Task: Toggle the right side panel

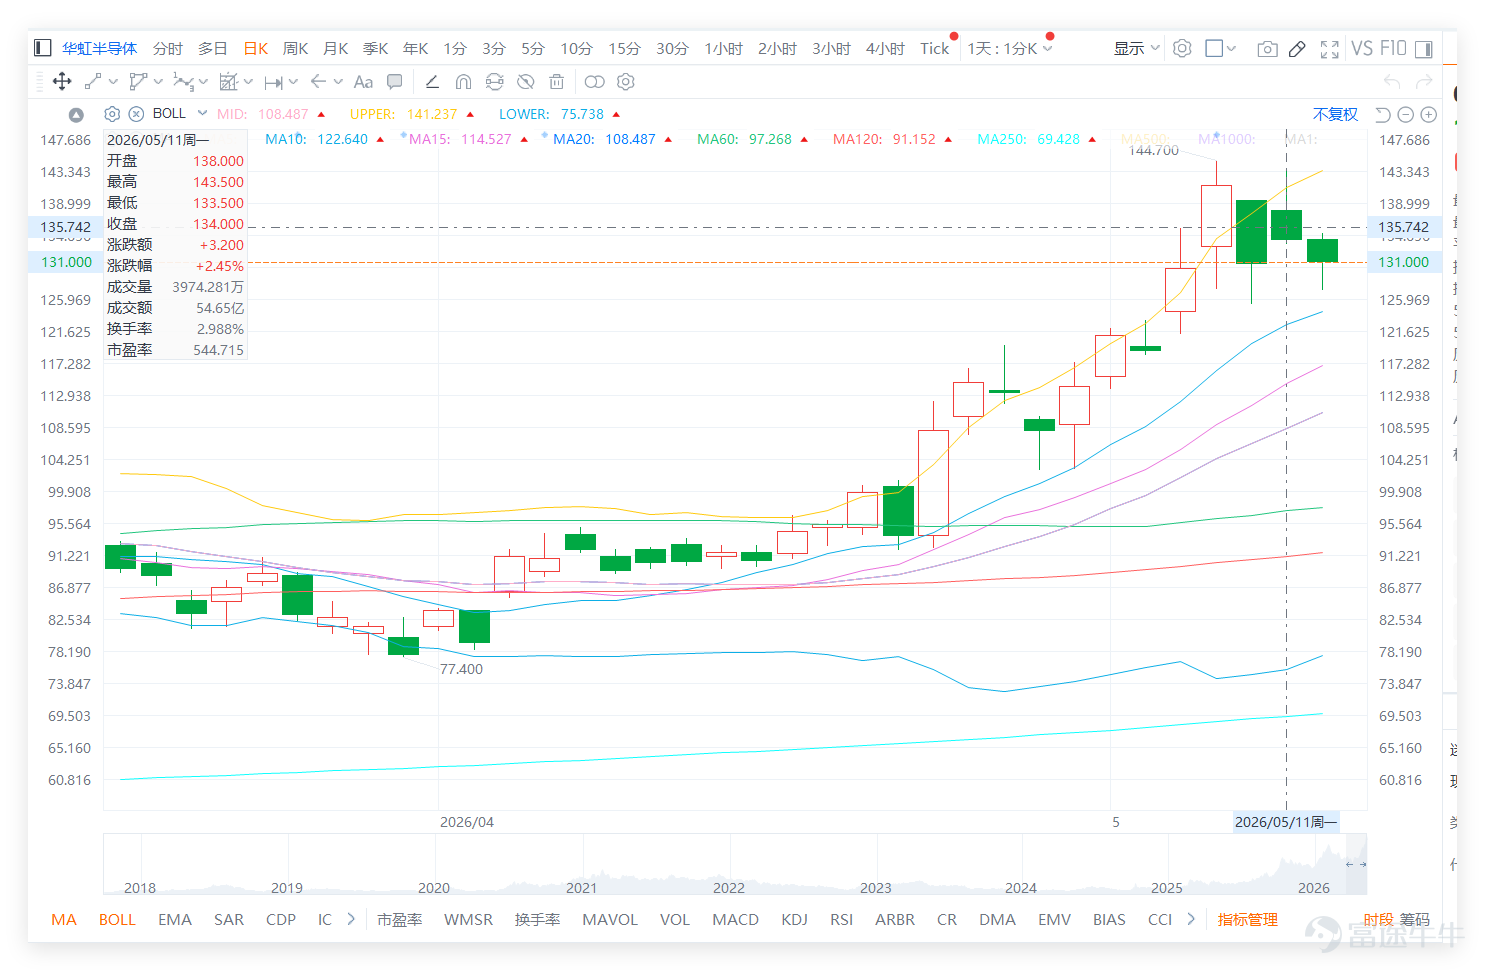Action: pyautogui.click(x=1424, y=49)
